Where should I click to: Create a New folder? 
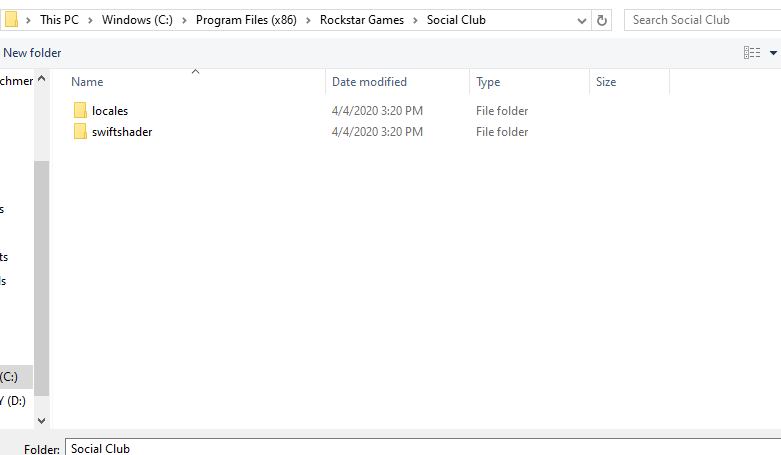point(32,53)
